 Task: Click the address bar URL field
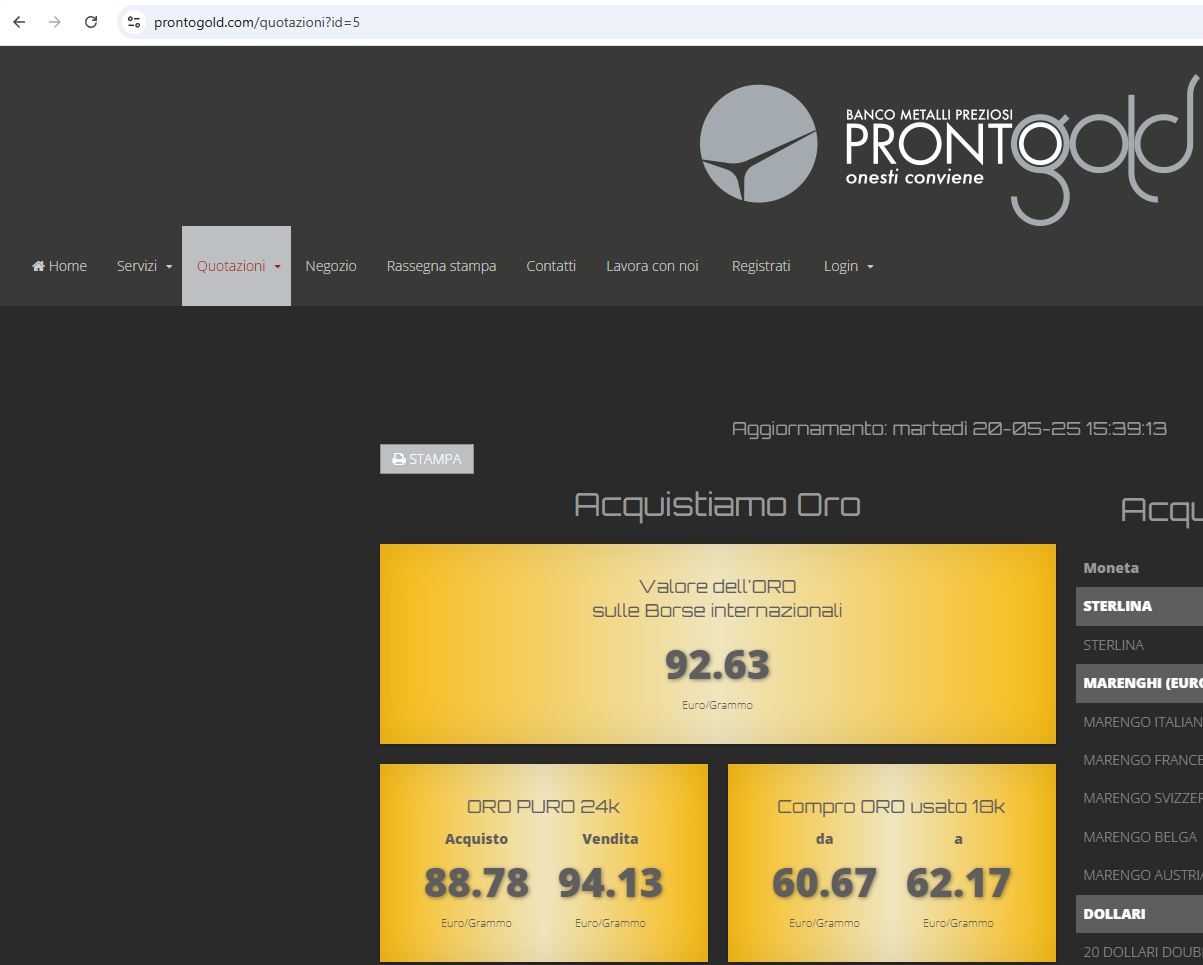point(600,22)
